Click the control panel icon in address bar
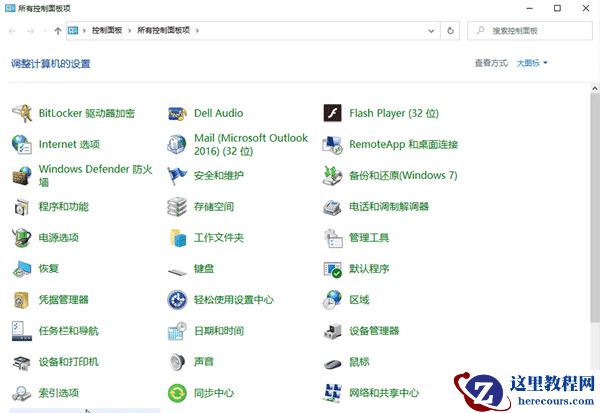The width and height of the screenshot is (600, 413). click(x=73, y=31)
